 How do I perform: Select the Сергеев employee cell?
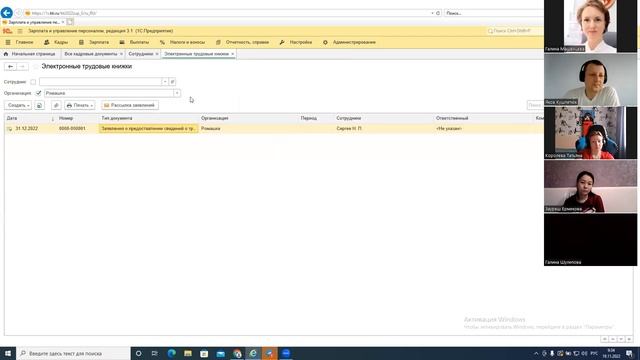(x=349, y=129)
